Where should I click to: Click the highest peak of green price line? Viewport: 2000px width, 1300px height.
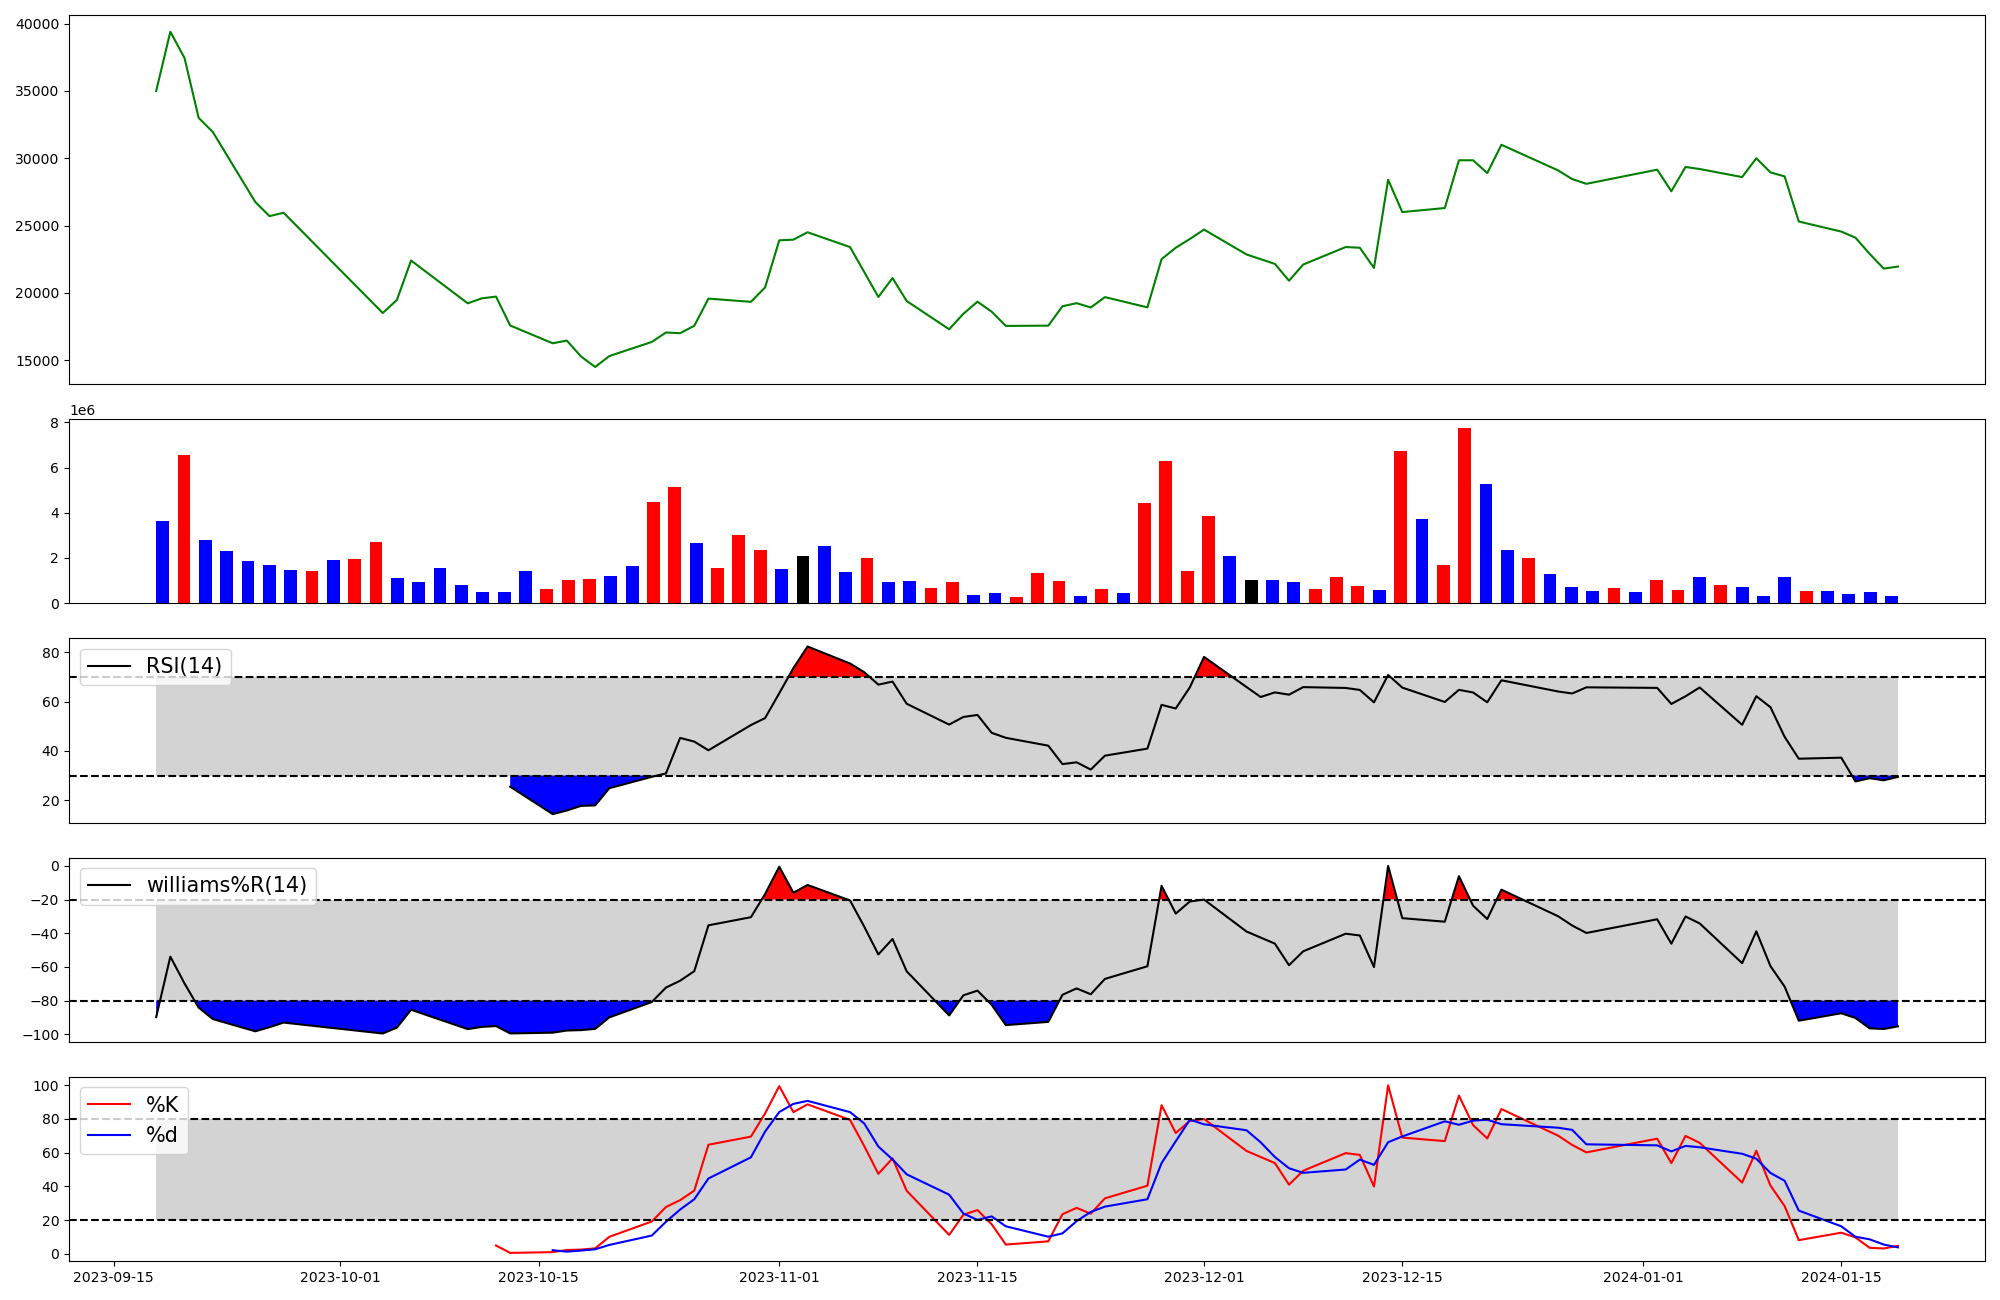[170, 32]
